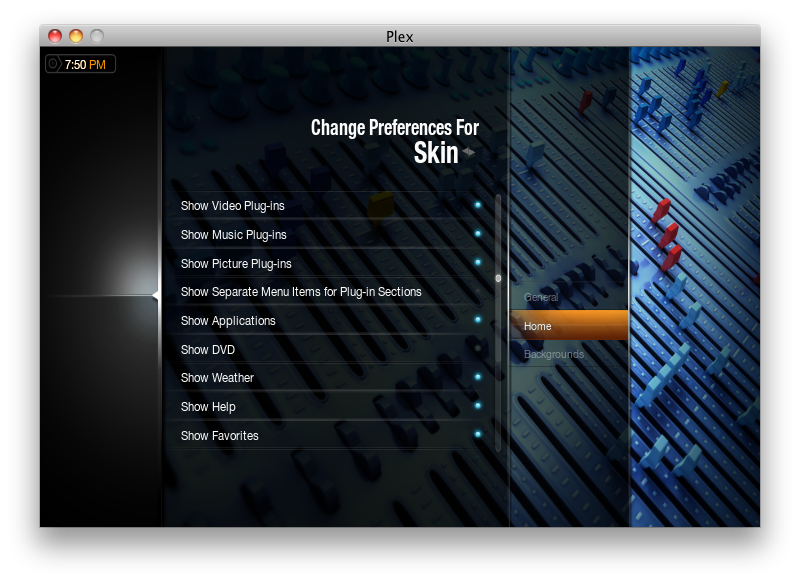Toggle Show Video Plug-ins radio dot

click(478, 205)
